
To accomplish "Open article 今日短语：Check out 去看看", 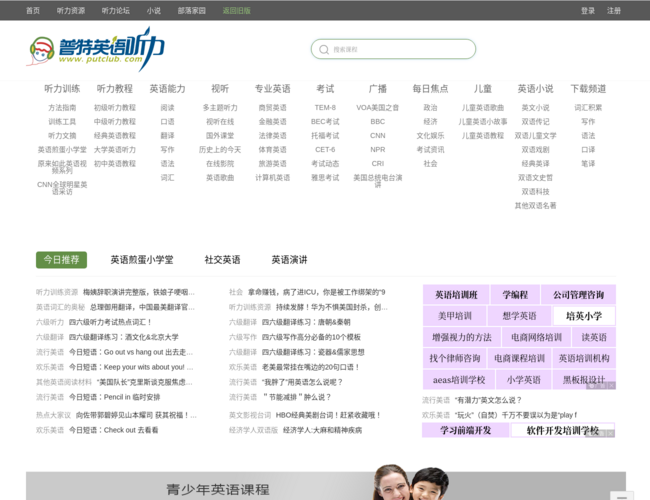I will (x=114, y=430).
